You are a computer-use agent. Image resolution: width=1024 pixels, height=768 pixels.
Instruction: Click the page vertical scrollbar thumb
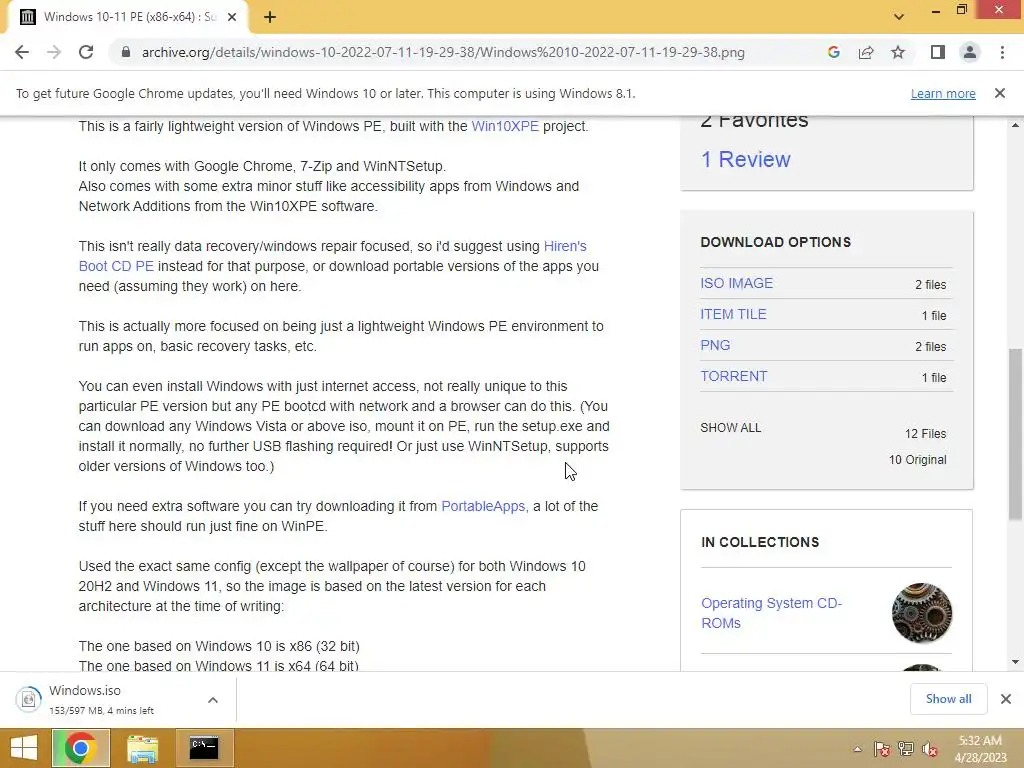[1015, 434]
